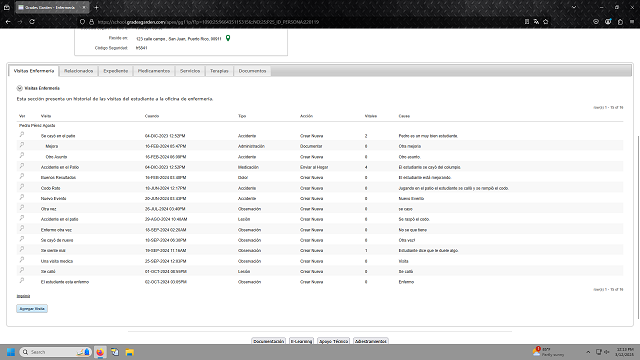Reload the page with the refresh icon
Image resolution: width=640 pixels, height=360 pixels.
pyautogui.click(x=32, y=22)
